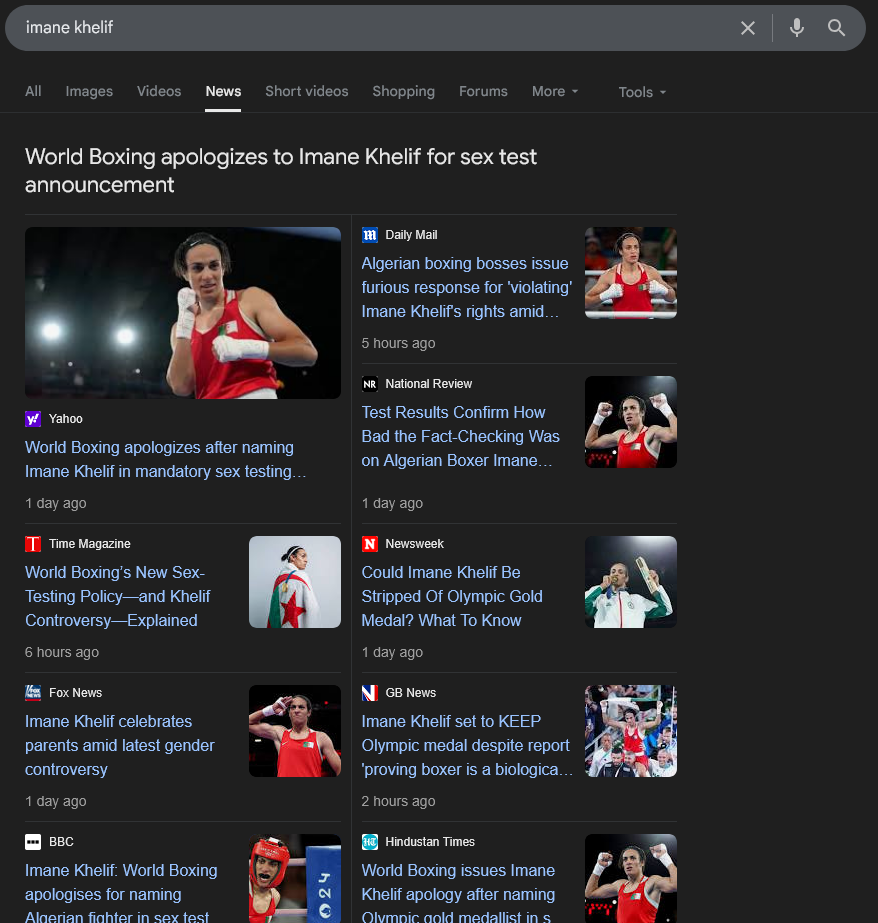Image resolution: width=878 pixels, height=923 pixels.
Task: Click the Fox News logo icon
Action: click(33, 693)
